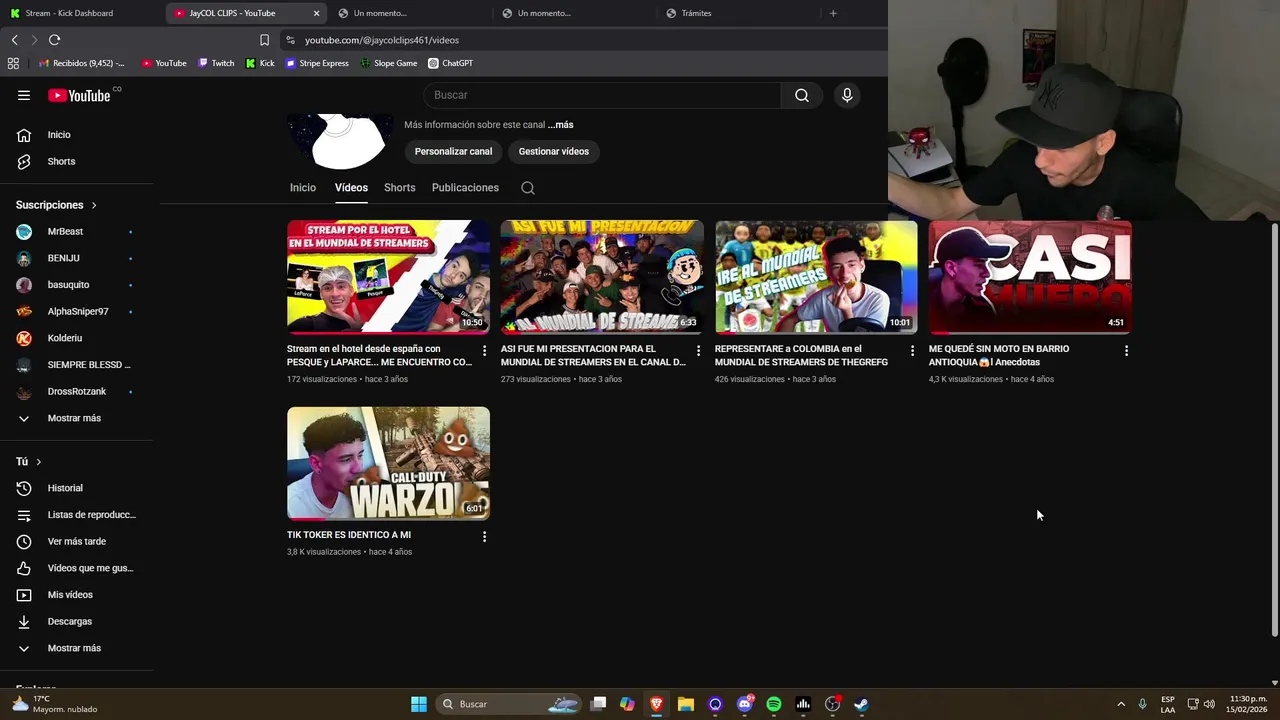This screenshot has width=1280, height=720.
Task: Bookmark this page in address bar
Action: [264, 40]
